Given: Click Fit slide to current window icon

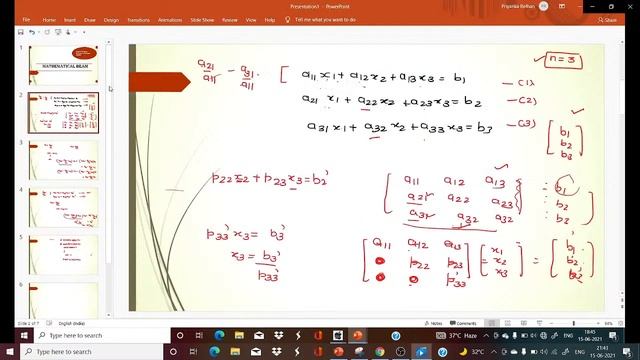Looking at the screenshot, I should [620, 323].
